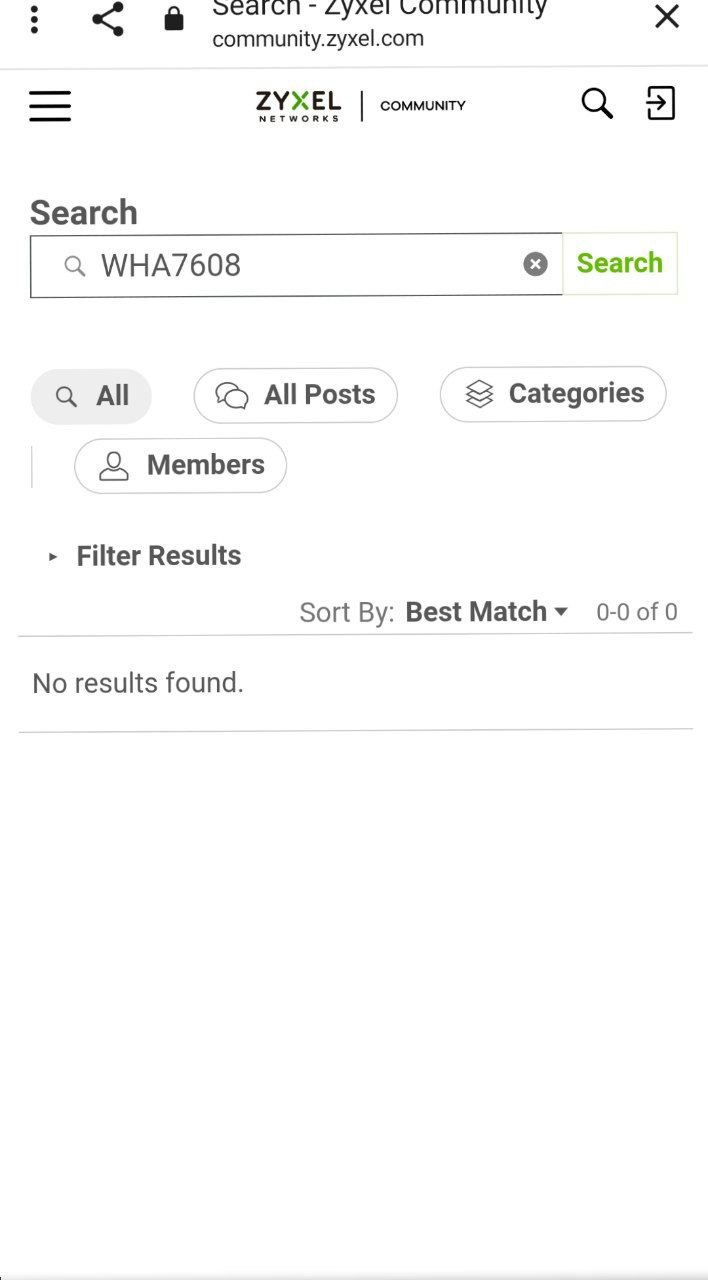This screenshot has height=1280, width=708.
Task: Click the Zyxel Networks logo
Action: coord(298,105)
